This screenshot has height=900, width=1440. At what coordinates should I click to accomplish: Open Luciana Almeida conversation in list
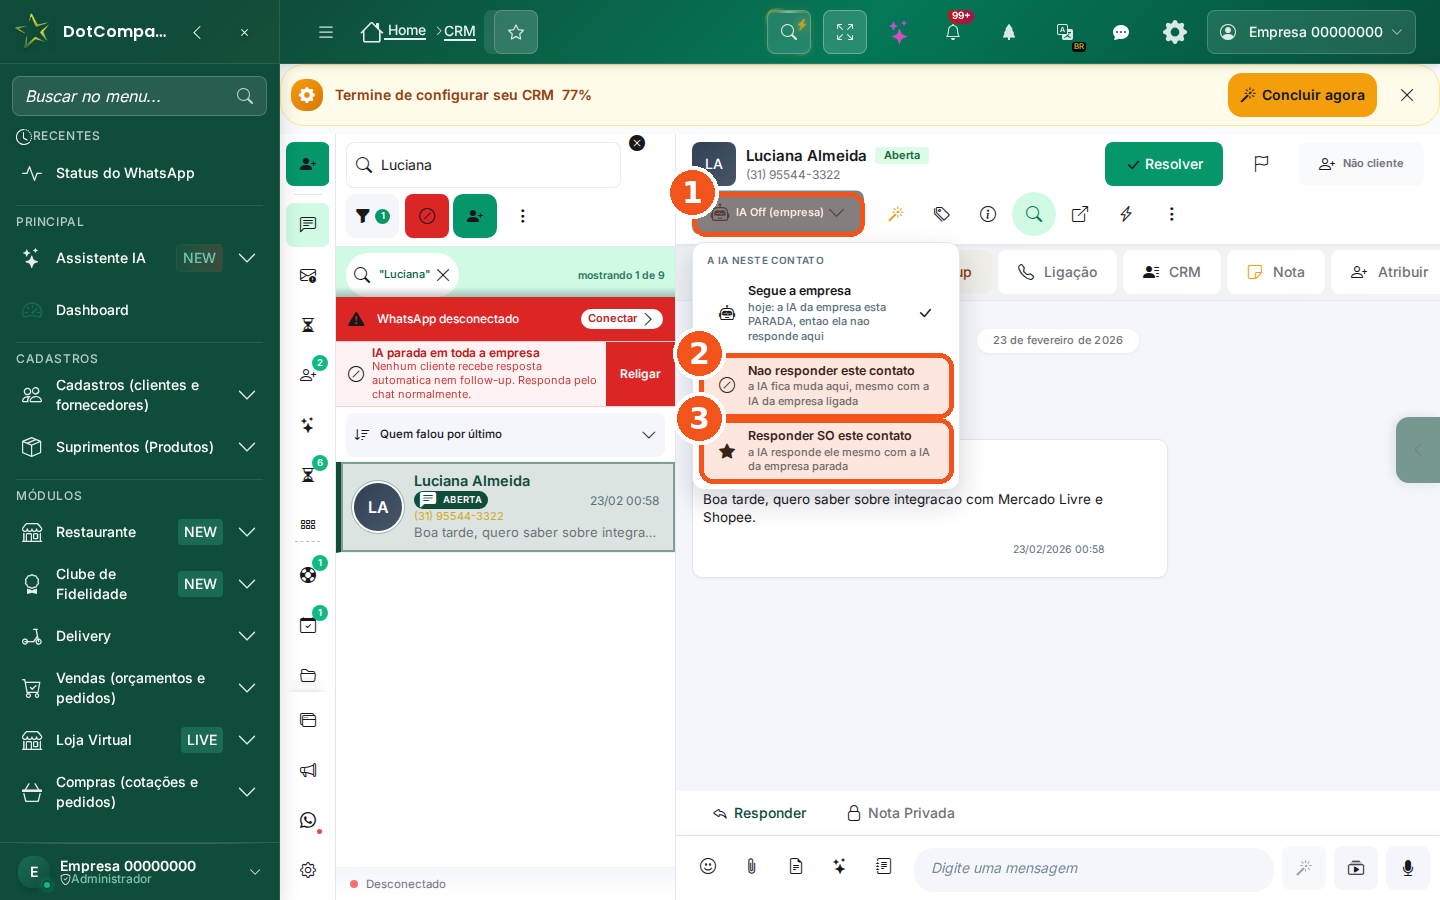[x=506, y=507]
